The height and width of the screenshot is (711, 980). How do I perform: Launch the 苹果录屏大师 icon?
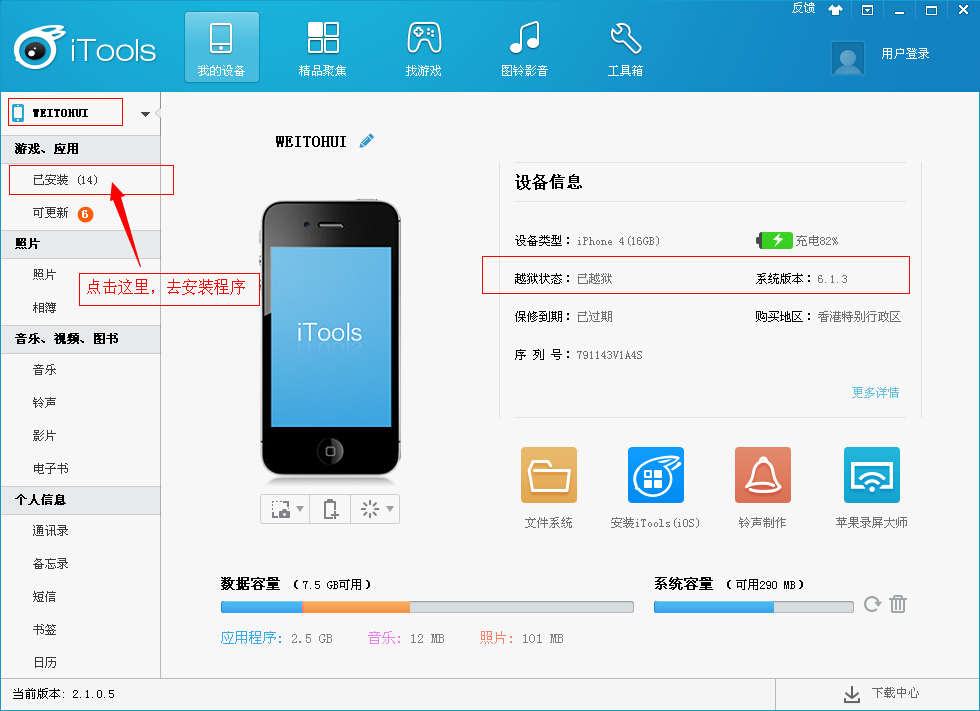872,475
